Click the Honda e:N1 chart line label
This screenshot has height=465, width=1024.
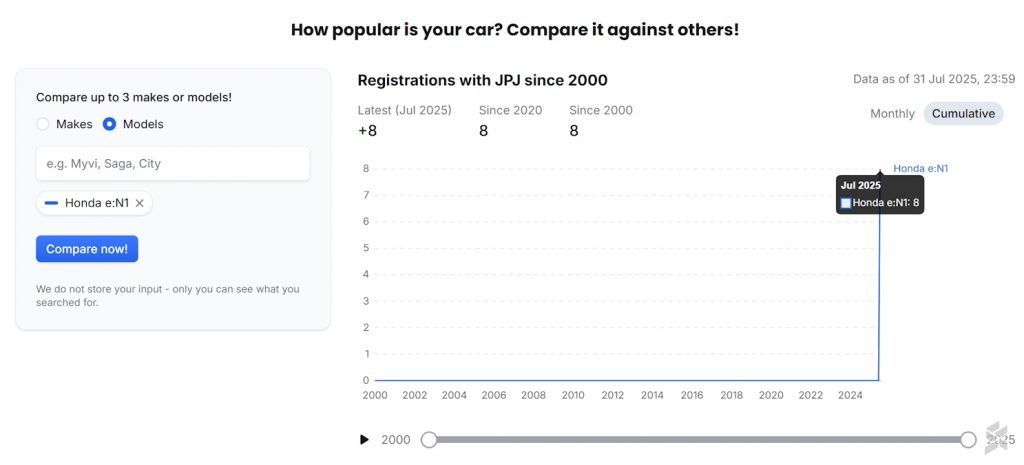pyautogui.click(x=920, y=168)
